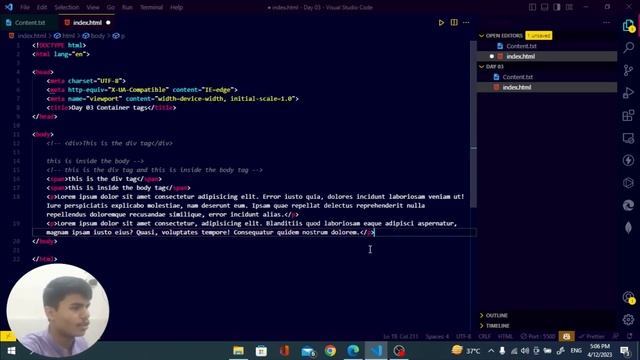Open the Selection menu
The image size is (640, 360).
click(x=67, y=7)
